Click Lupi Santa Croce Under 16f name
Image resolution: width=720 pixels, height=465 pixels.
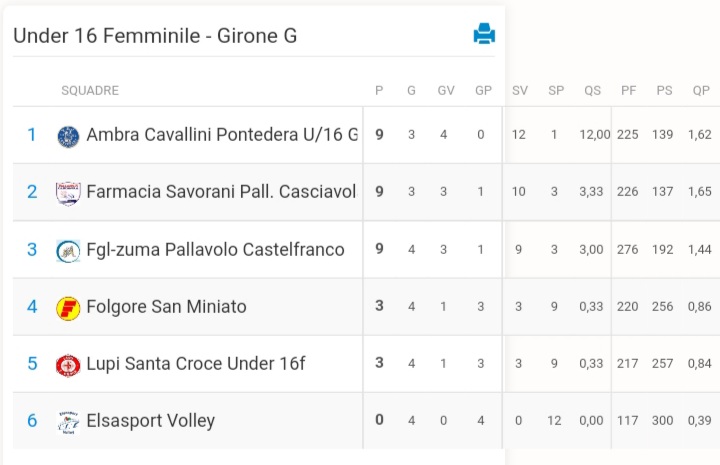(x=196, y=364)
